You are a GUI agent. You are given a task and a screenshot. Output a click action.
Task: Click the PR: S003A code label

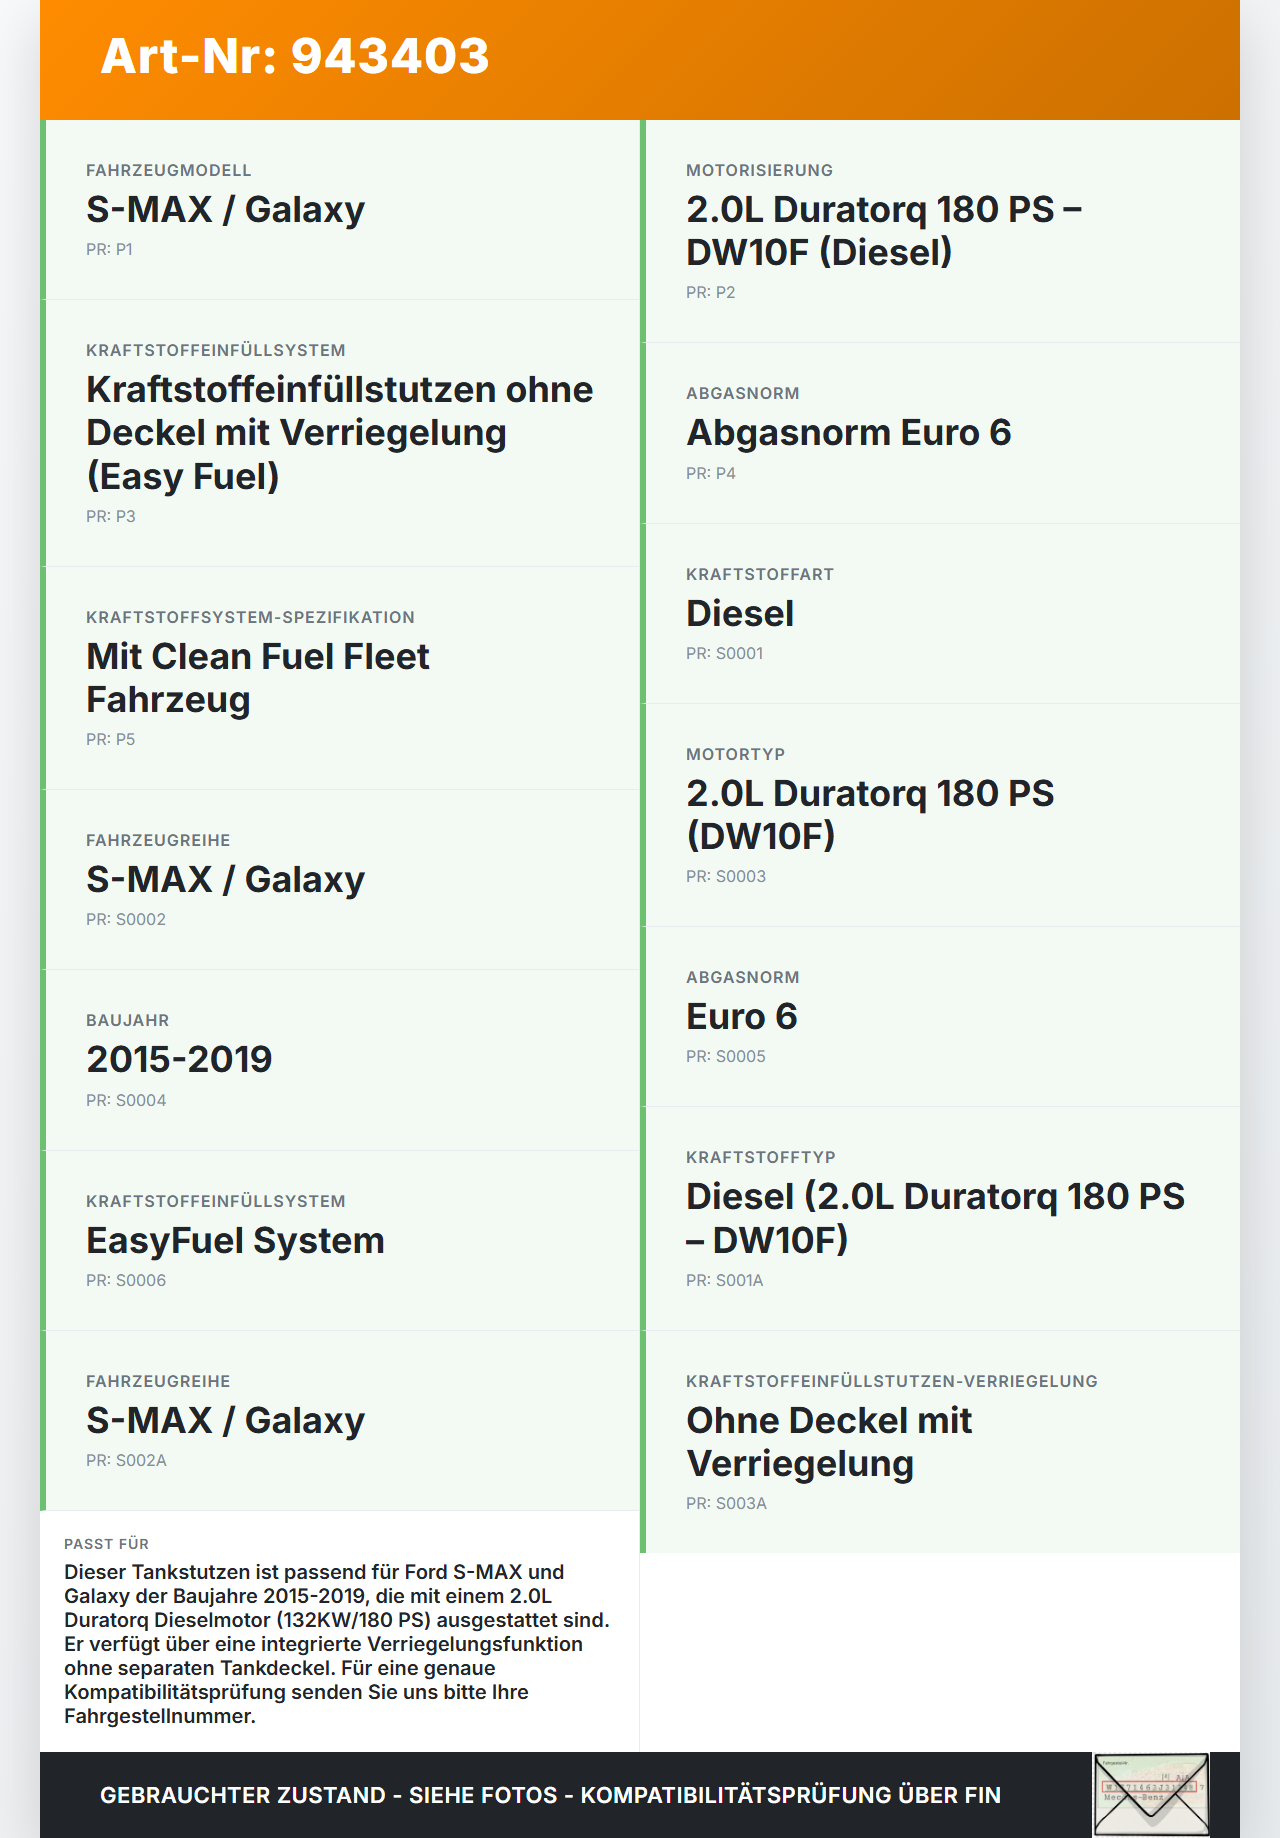726,1503
